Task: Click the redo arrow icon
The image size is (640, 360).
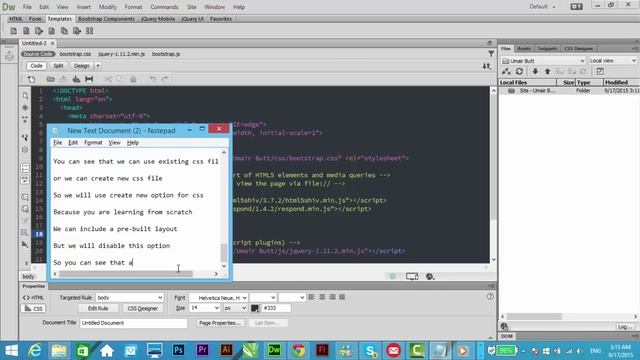Action: [x=165, y=79]
